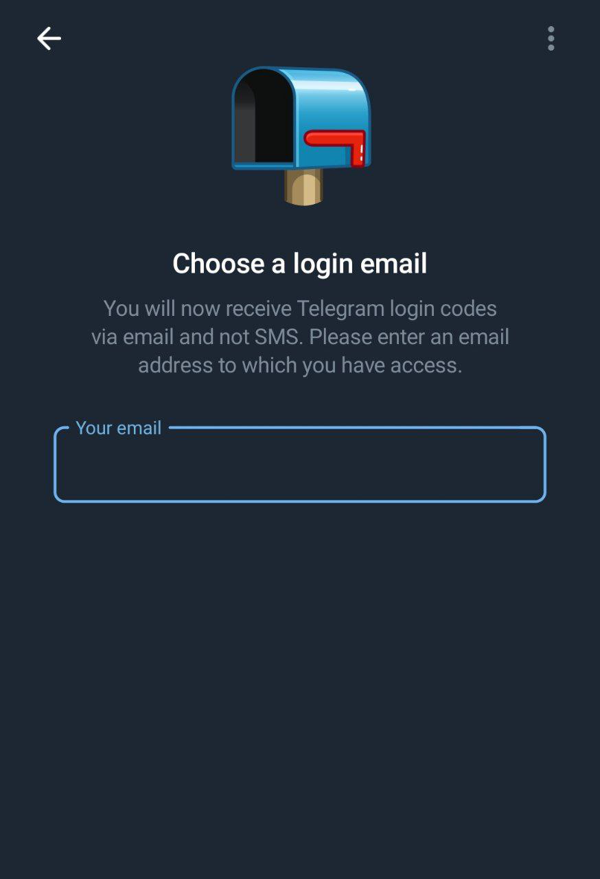Click the word 'login' in the heading
Screen dimensions: 600x879
click(322, 265)
